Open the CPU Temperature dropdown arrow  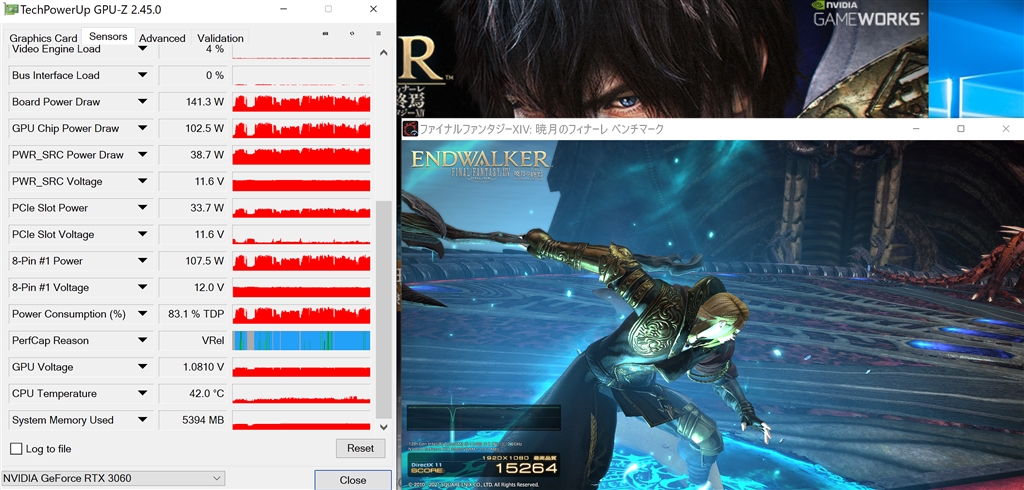[x=142, y=393]
